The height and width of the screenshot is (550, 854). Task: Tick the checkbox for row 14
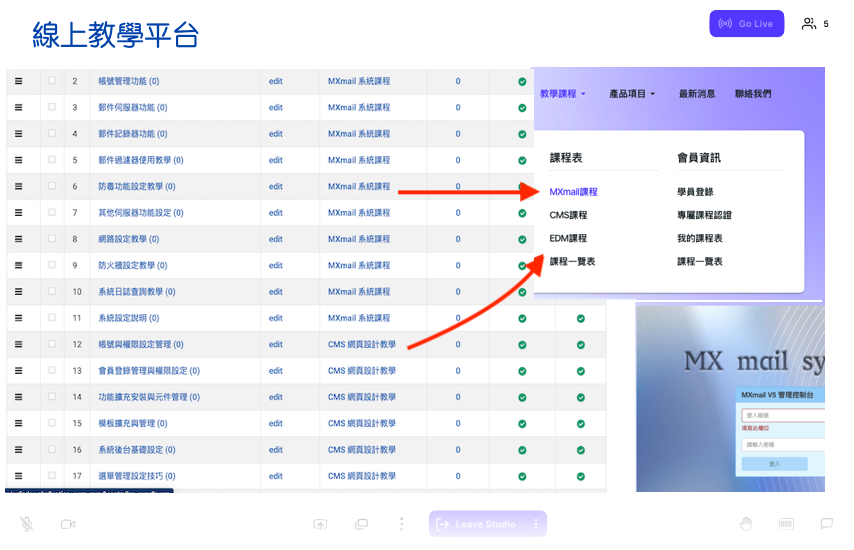coord(52,396)
